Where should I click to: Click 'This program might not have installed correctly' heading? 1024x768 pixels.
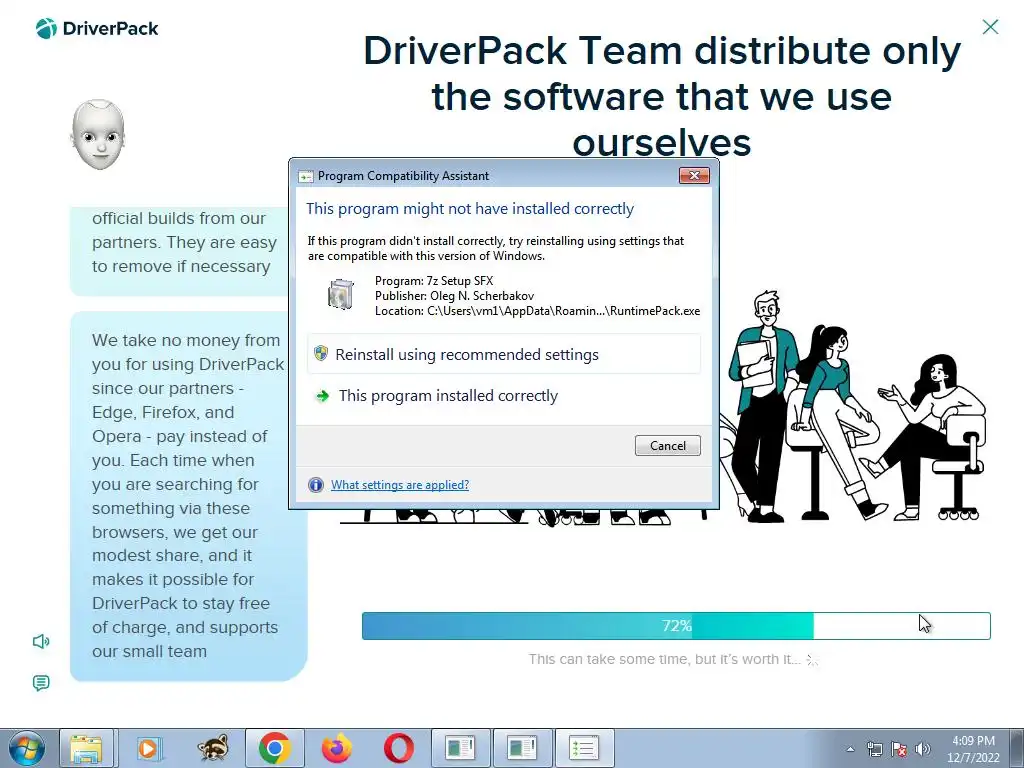click(x=470, y=208)
